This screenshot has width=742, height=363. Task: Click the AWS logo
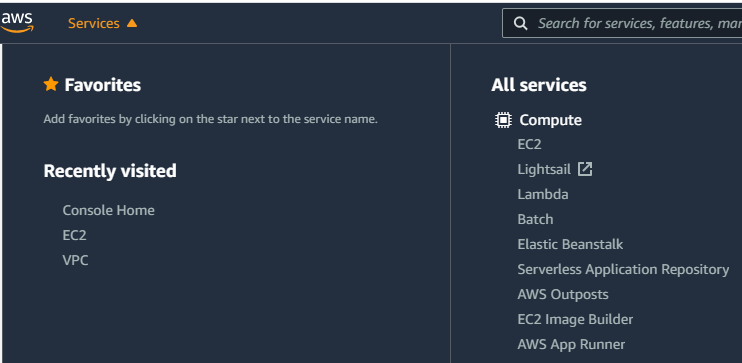tap(17, 22)
